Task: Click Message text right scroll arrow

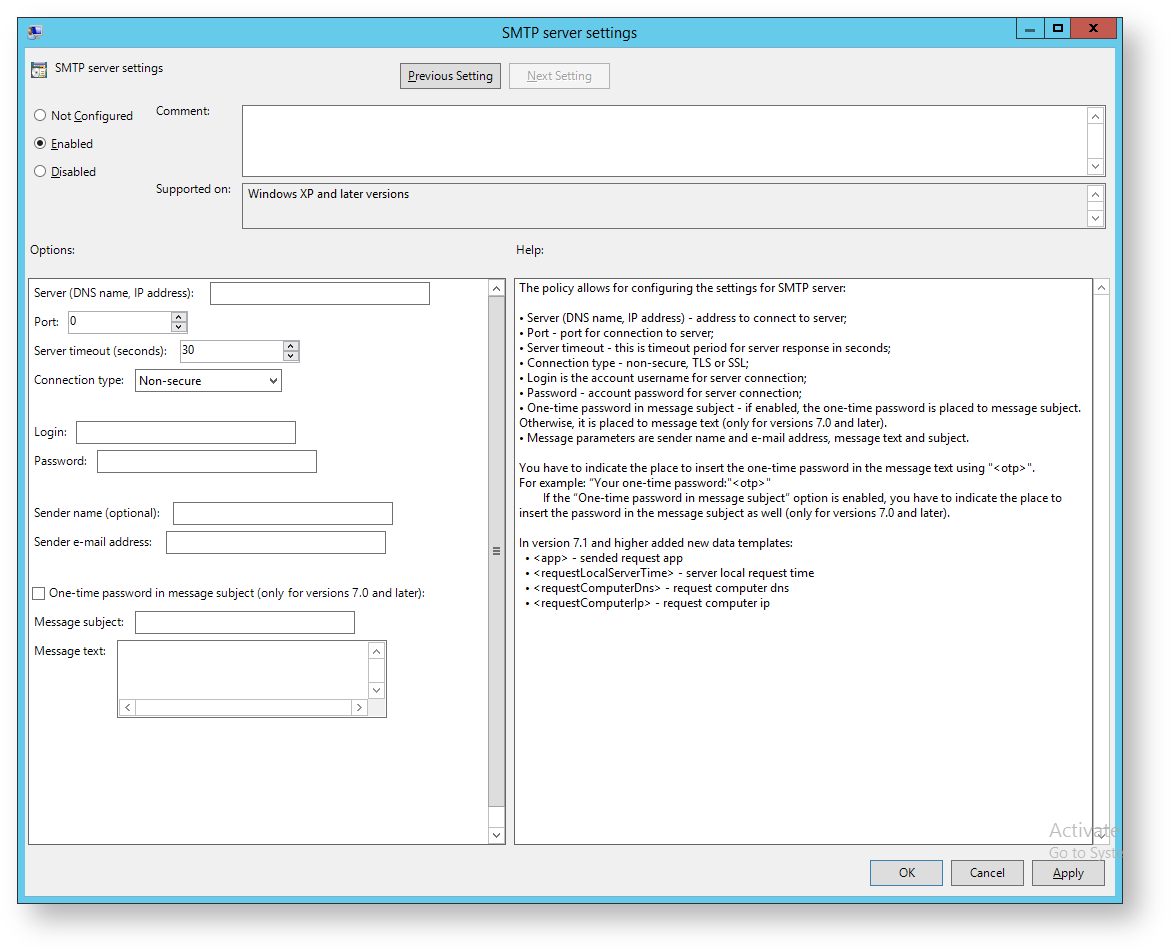Action: click(x=358, y=708)
